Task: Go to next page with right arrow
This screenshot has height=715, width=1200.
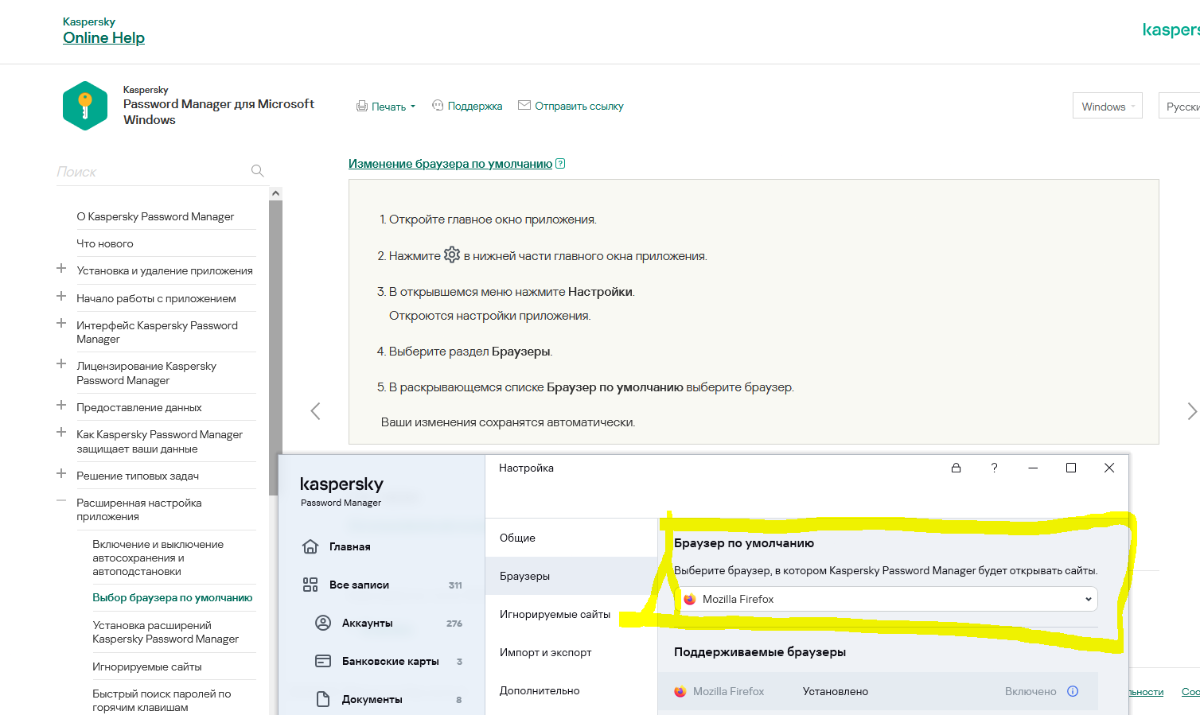Action: [1191, 411]
